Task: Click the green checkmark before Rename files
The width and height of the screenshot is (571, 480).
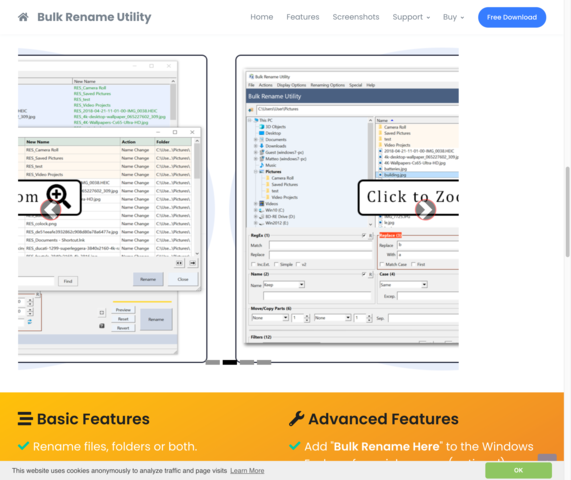Action: 23,446
